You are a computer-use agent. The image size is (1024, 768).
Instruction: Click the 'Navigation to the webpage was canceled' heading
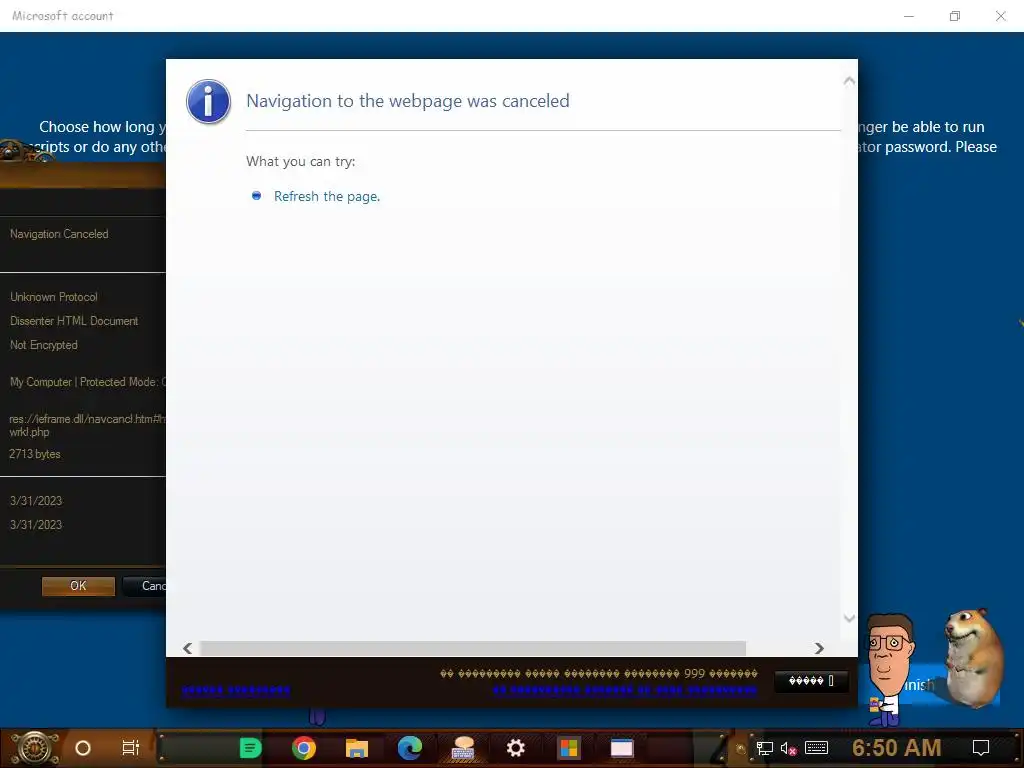408,101
